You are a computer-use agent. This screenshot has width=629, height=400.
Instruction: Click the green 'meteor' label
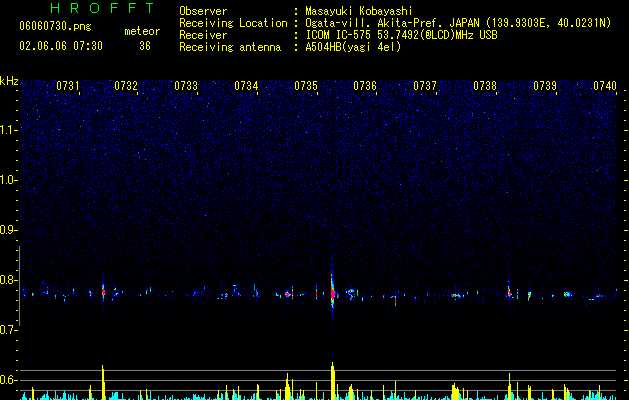click(142, 31)
